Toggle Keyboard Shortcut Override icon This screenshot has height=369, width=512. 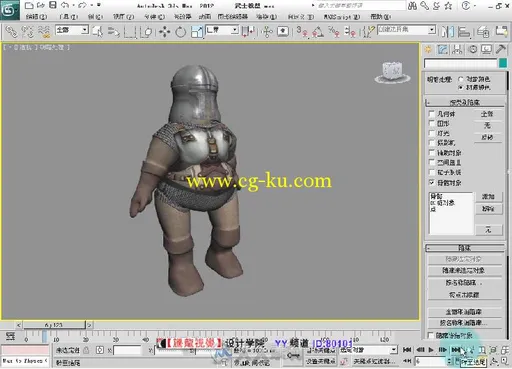(x=283, y=32)
